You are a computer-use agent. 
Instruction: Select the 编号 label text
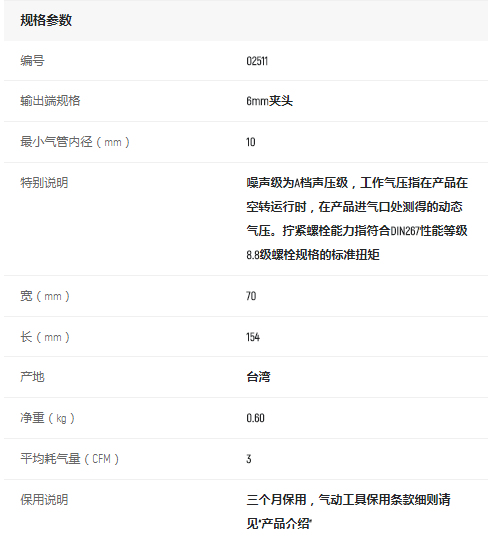pyautogui.click(x=32, y=61)
